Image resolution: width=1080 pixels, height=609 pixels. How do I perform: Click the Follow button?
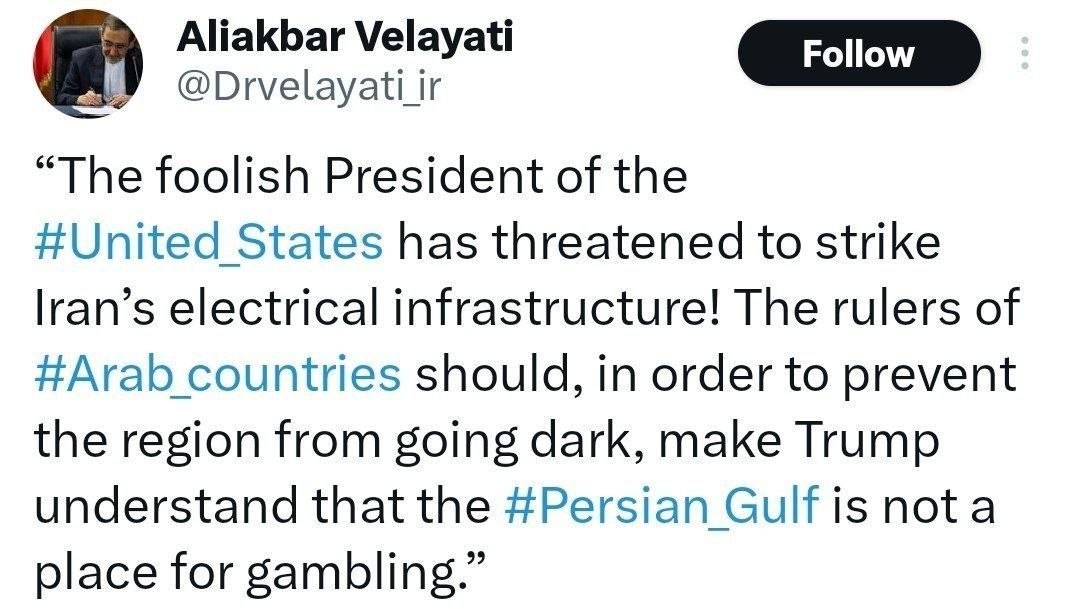click(858, 53)
